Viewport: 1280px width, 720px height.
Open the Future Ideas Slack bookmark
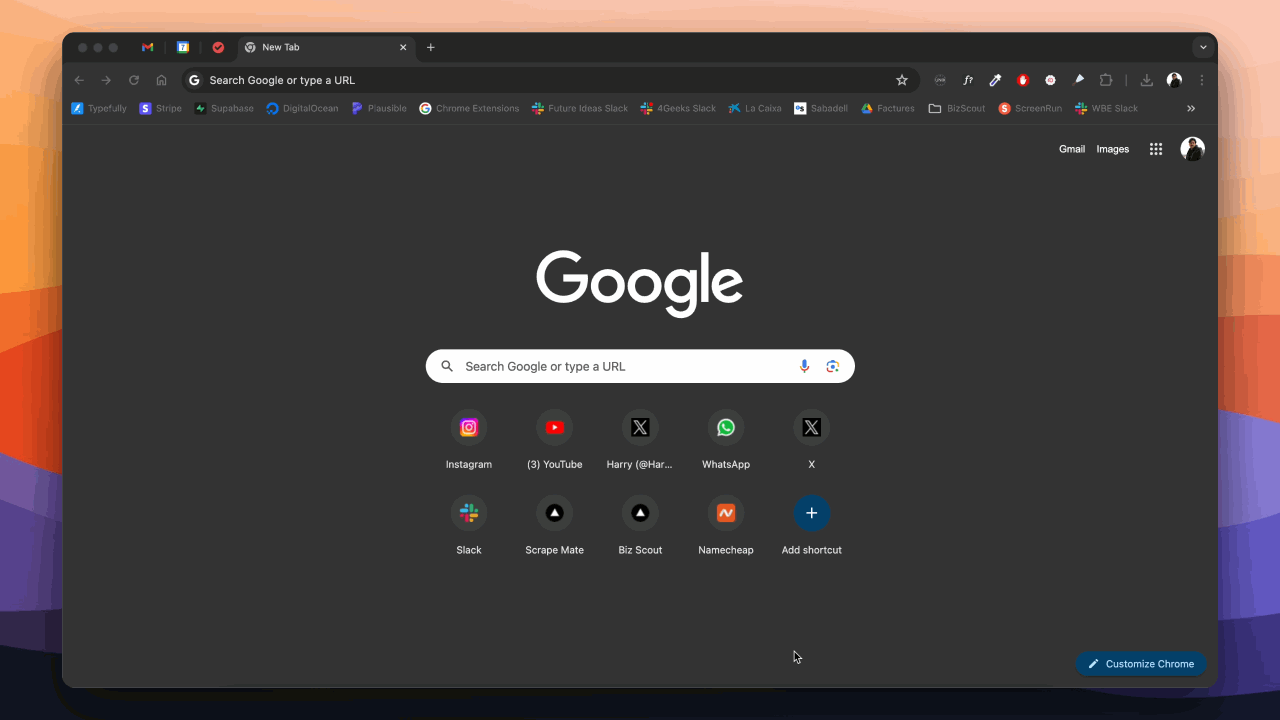tap(580, 108)
